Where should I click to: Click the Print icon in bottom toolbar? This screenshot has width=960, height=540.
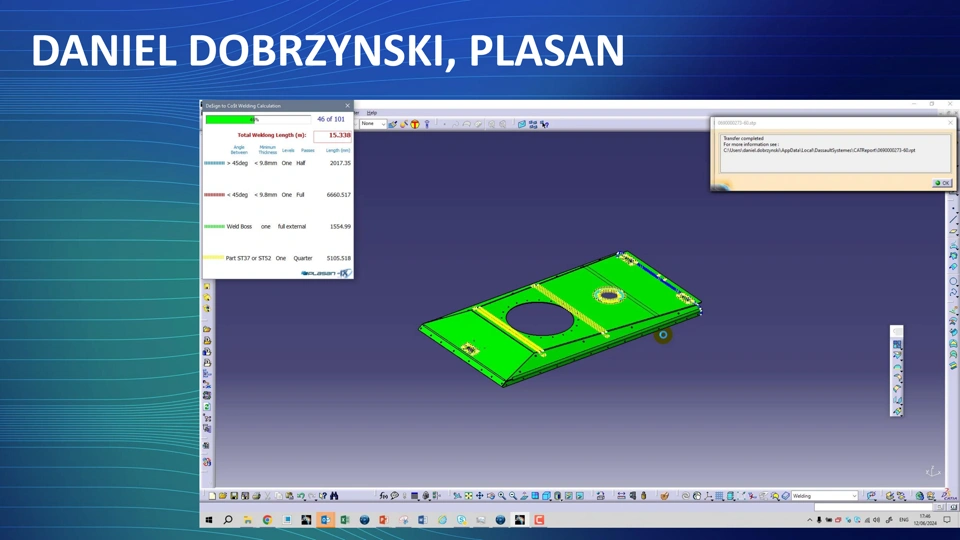pyautogui.click(x=257, y=496)
